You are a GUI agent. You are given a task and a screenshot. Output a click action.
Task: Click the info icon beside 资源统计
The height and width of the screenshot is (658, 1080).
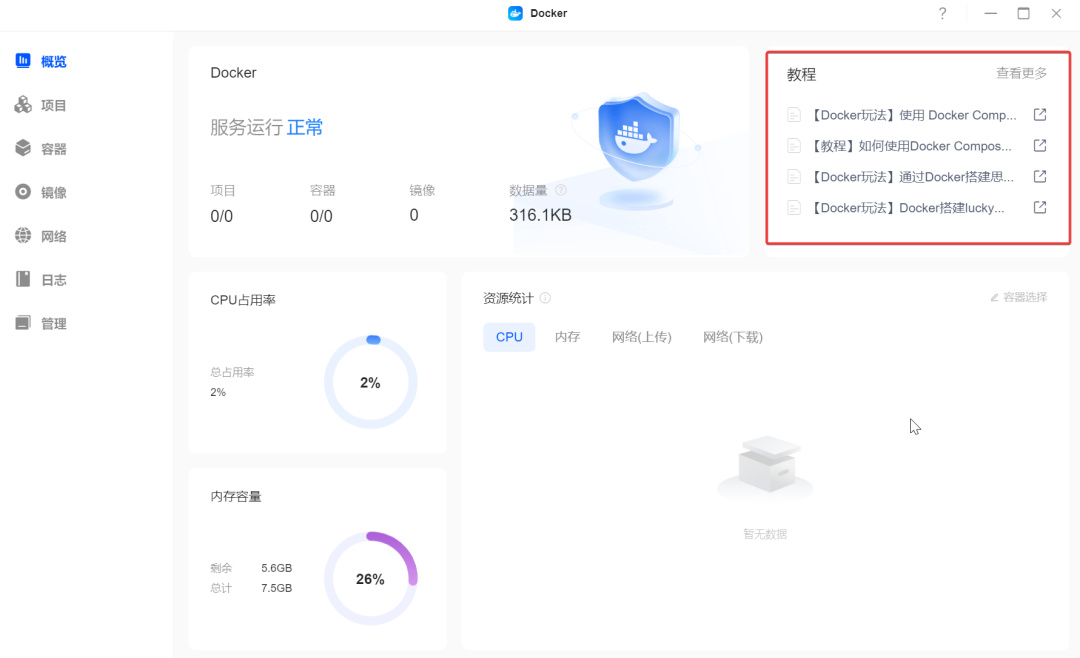545,298
